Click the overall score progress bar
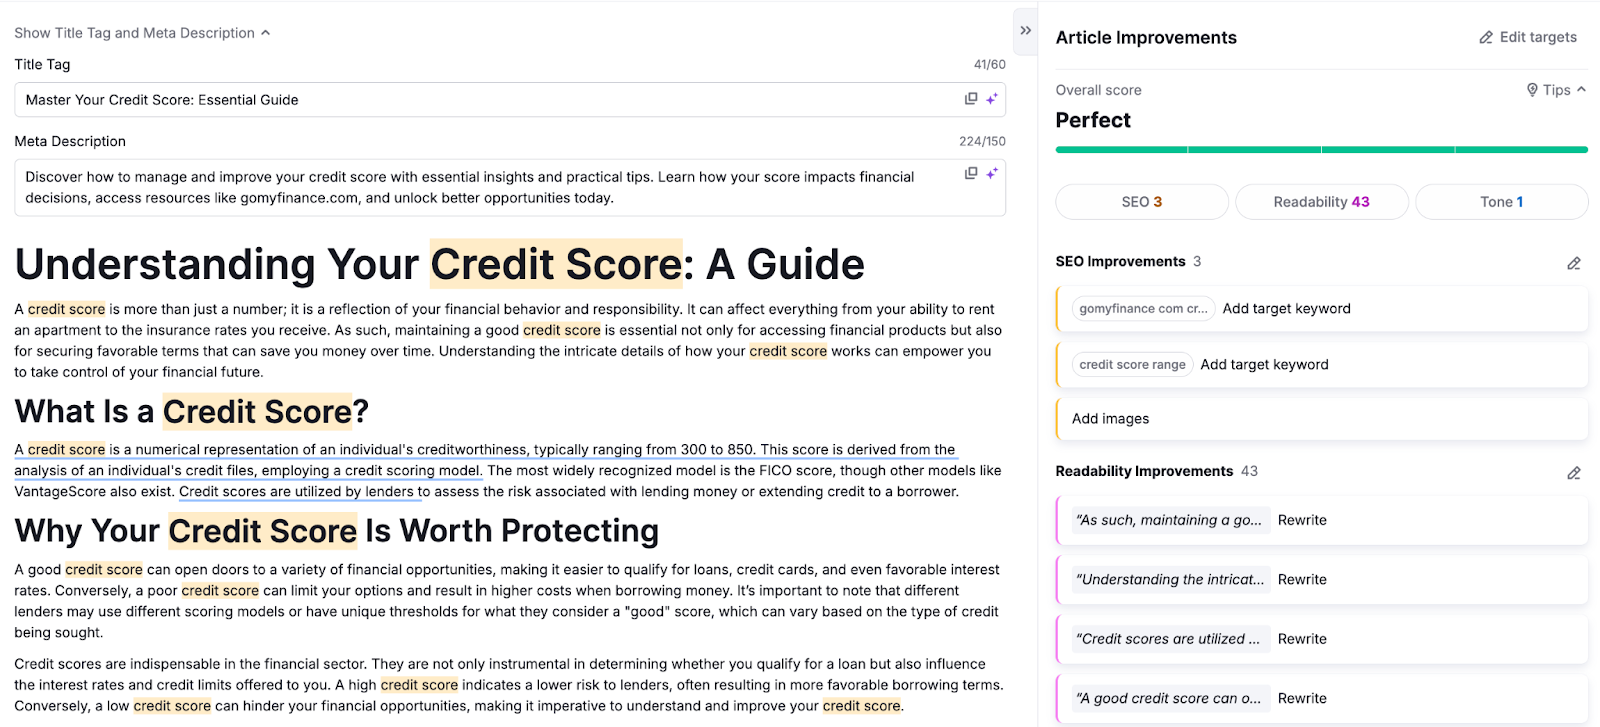This screenshot has width=1600, height=727. [x=1321, y=150]
